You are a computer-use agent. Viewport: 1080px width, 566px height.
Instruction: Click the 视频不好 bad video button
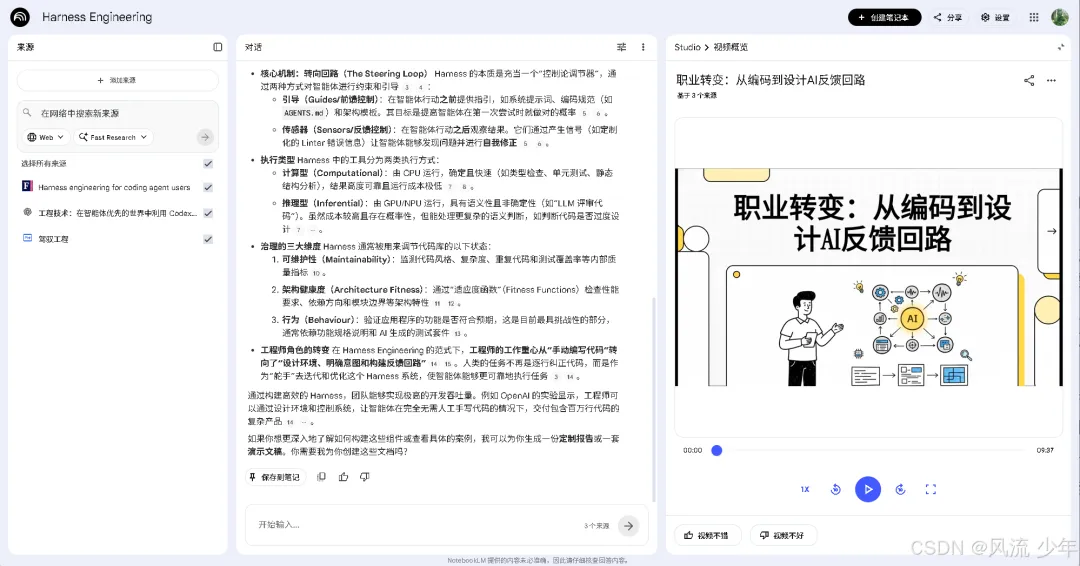(x=782, y=535)
